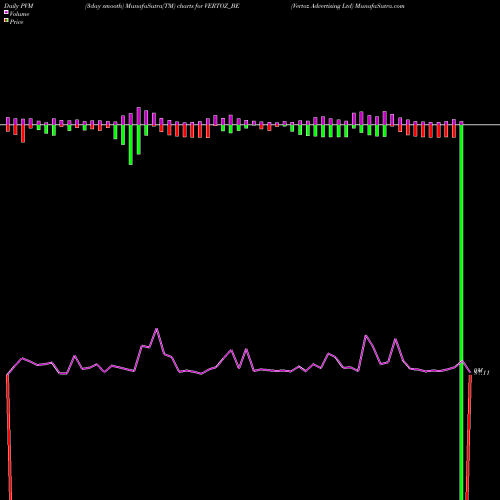Click the magenta Volume legend swatch

coord(6,13)
